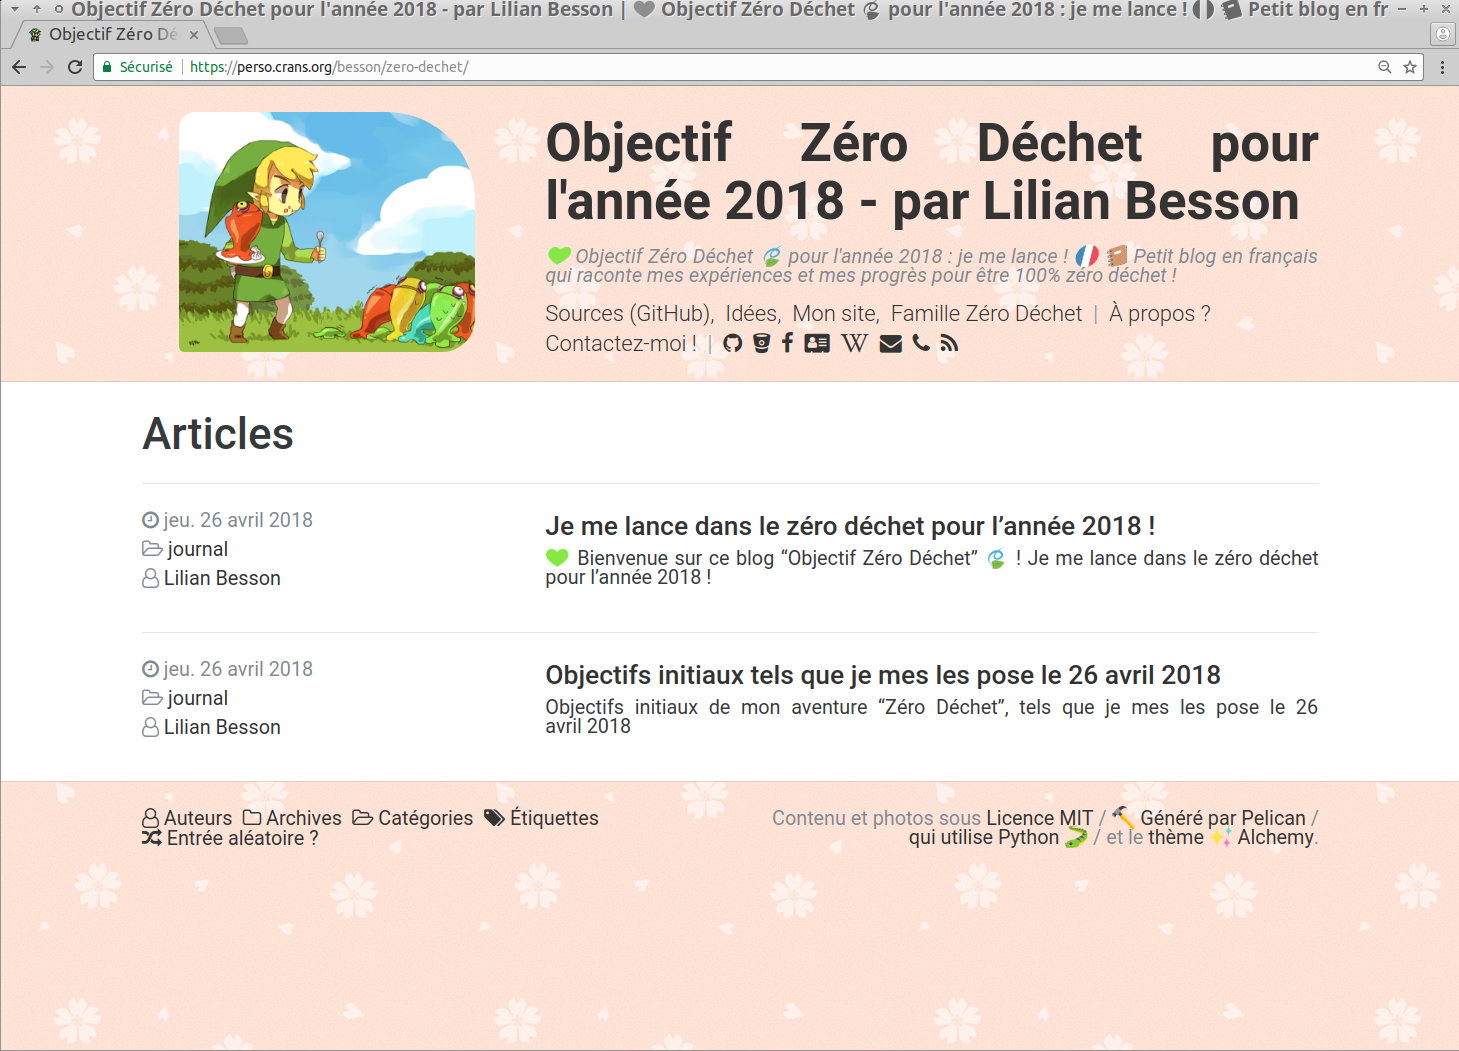Screen dimensions: 1459x1051
Task: Open article Je me lance dans le zéro déchet
Action: [x=850, y=526]
